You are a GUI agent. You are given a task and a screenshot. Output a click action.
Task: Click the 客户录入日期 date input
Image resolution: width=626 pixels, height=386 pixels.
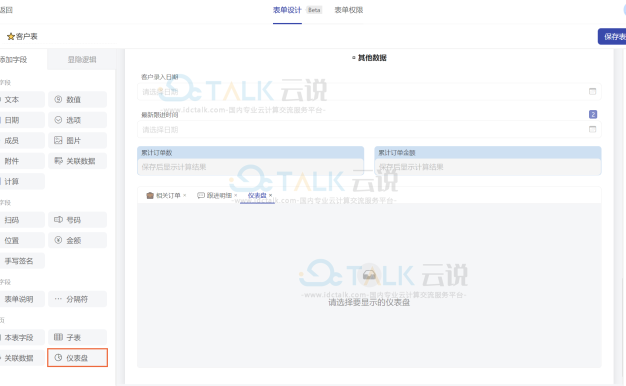coord(369,92)
